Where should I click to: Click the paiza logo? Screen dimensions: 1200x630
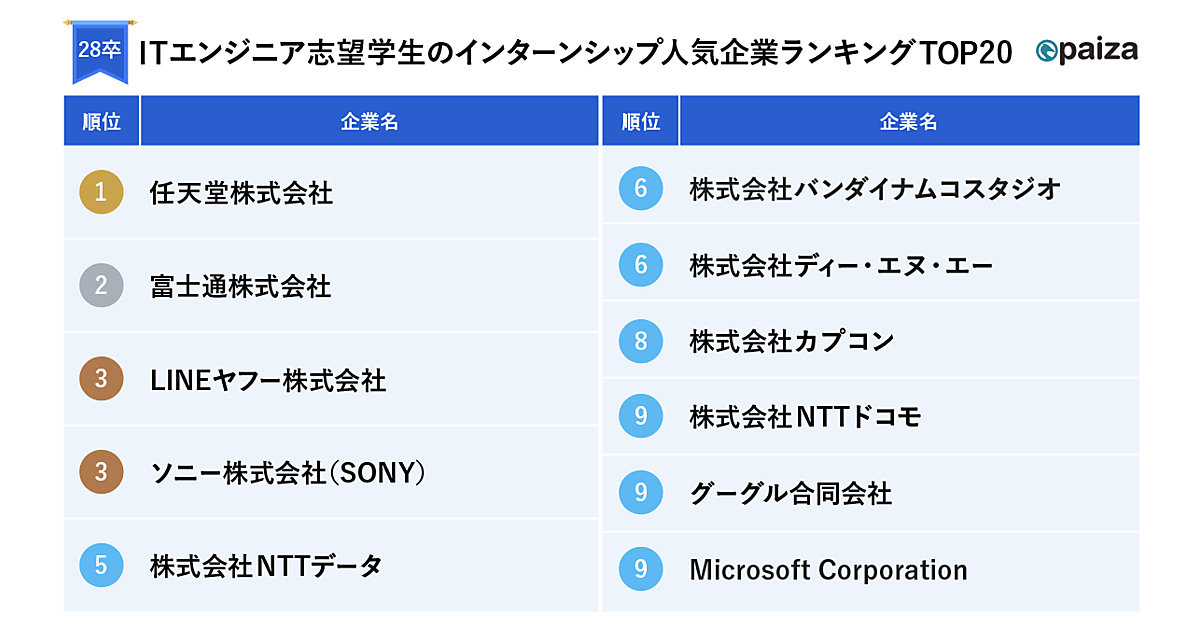pyautogui.click(x=1087, y=51)
